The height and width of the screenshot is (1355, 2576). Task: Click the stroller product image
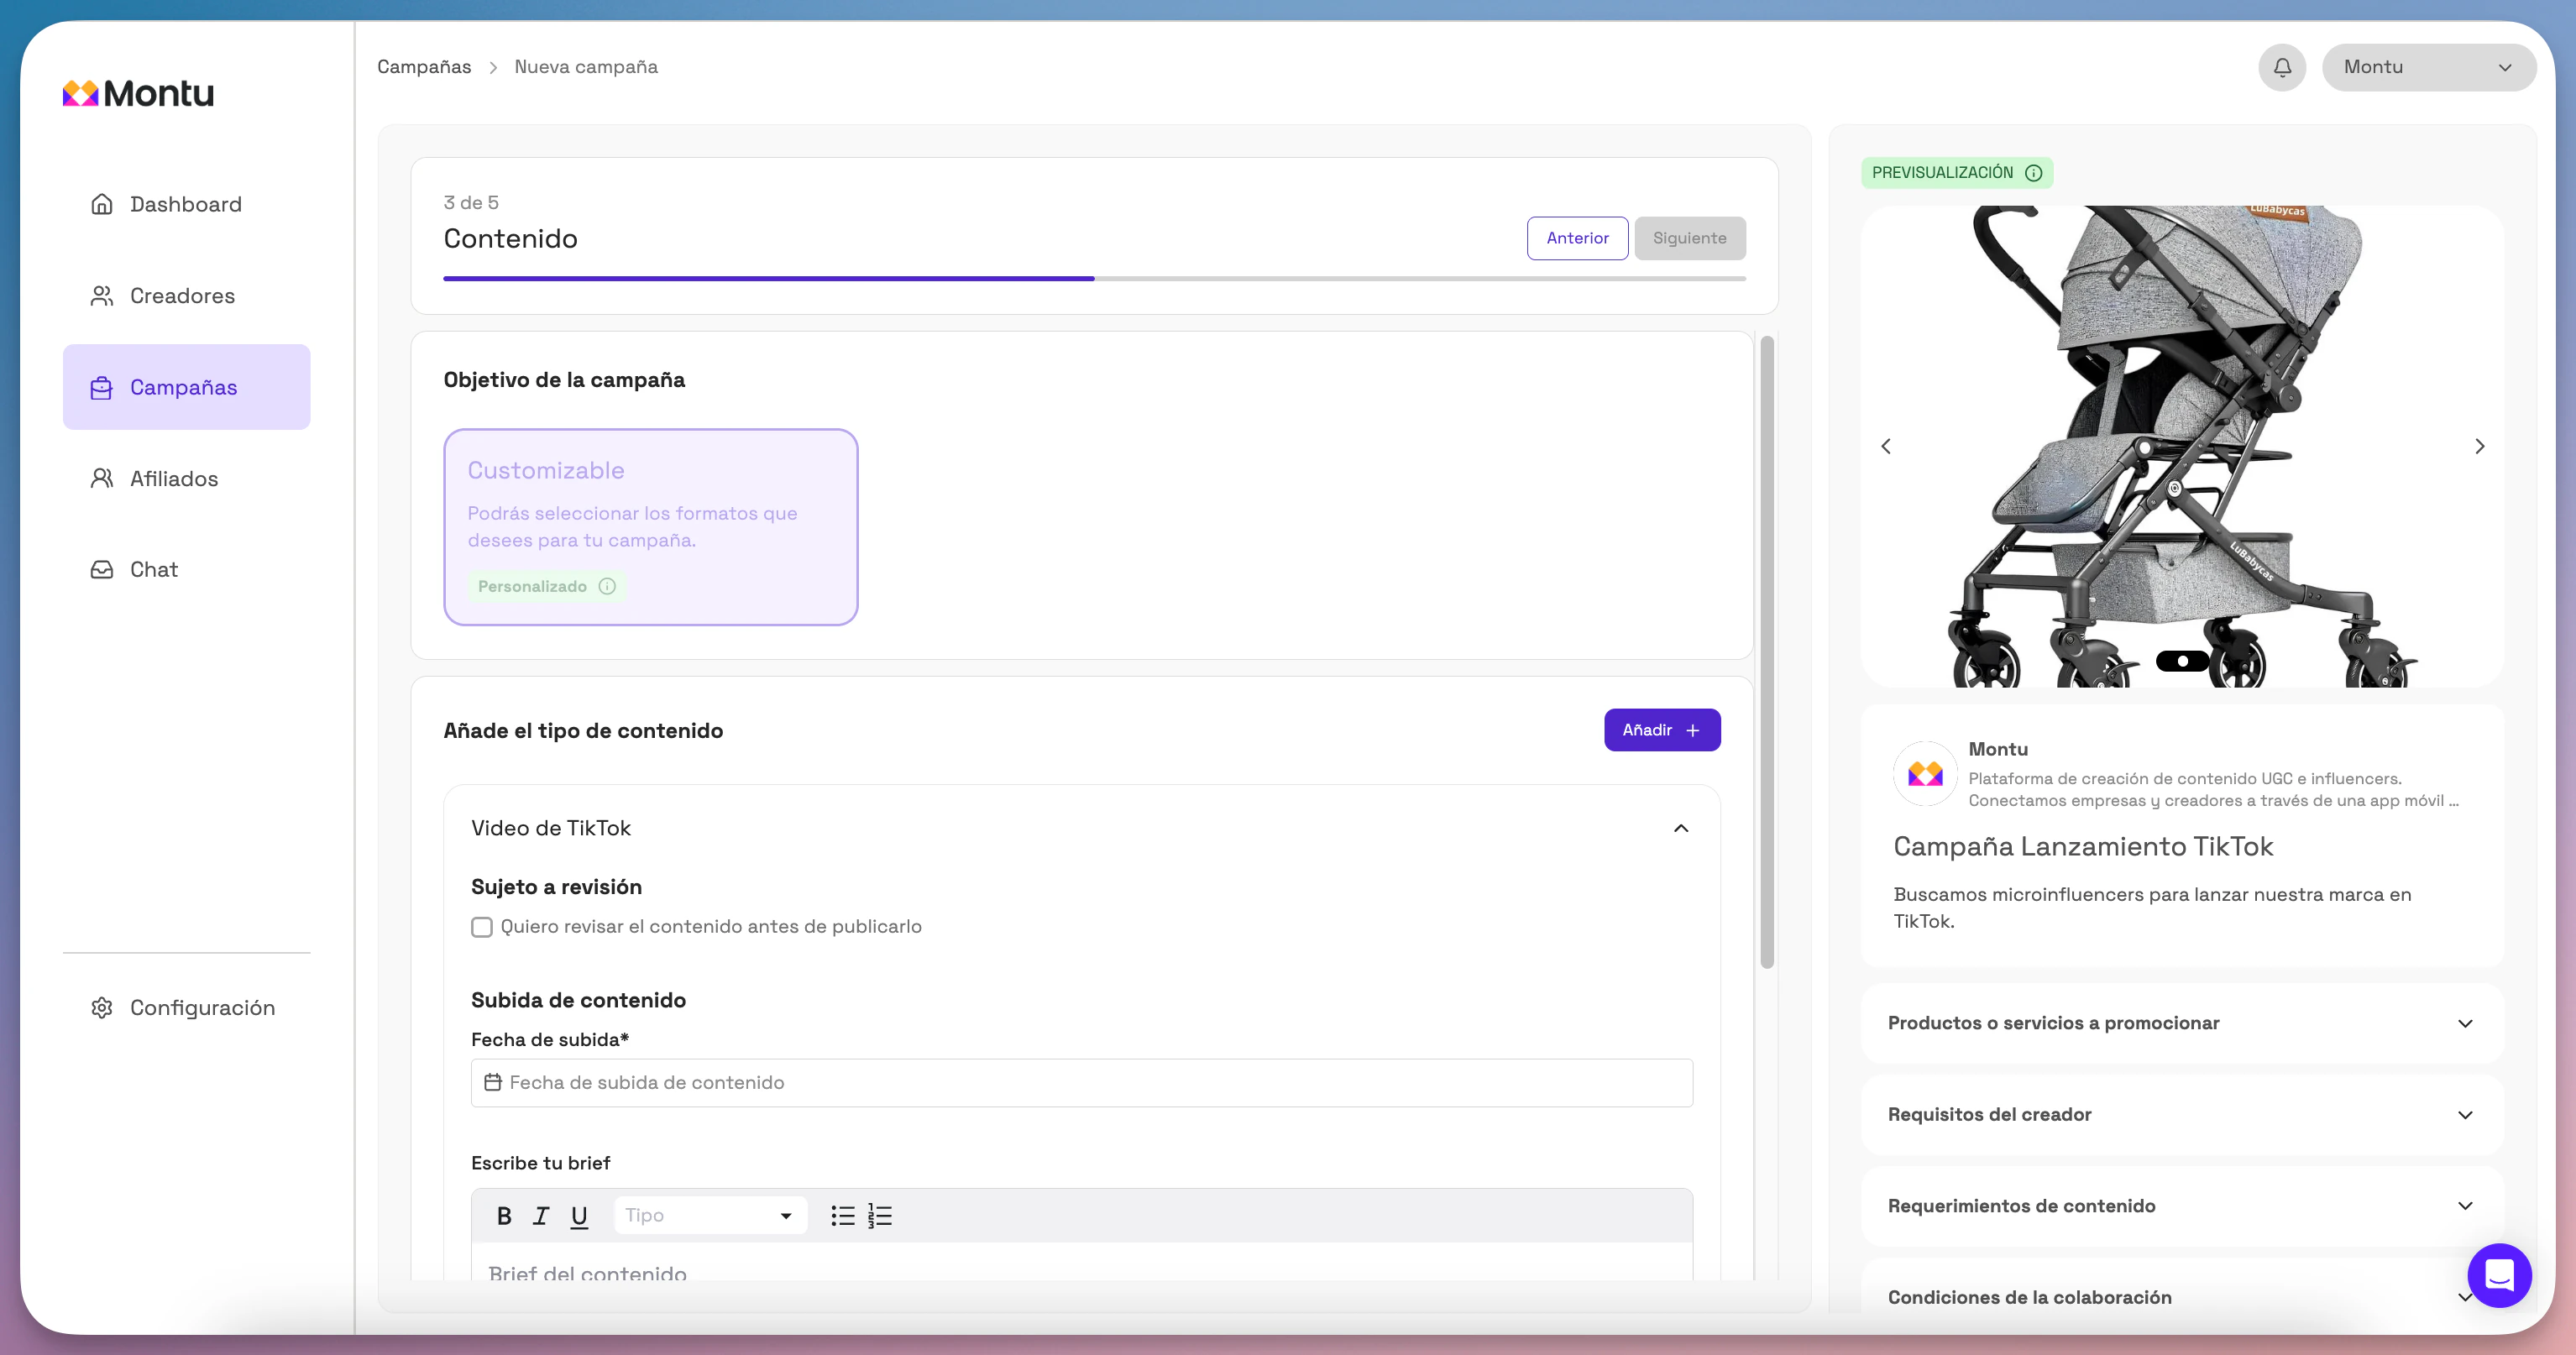(x=2182, y=446)
